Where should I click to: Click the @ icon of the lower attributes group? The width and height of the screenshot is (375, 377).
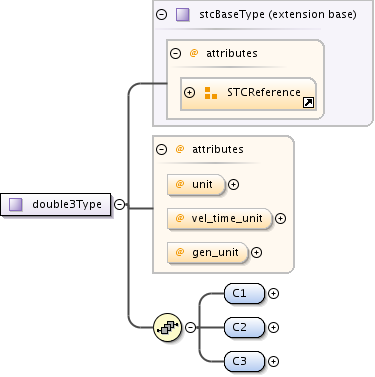(x=180, y=149)
